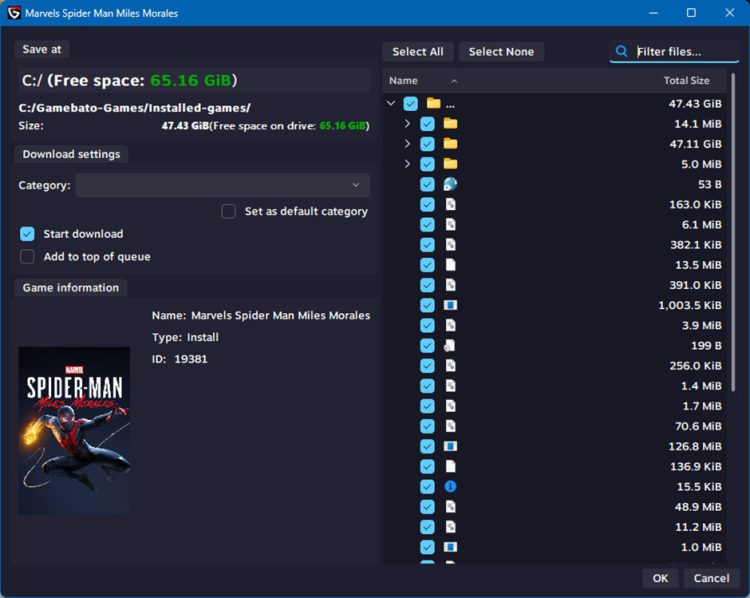Click the file icon in the 1.7 MiB row

click(450, 406)
